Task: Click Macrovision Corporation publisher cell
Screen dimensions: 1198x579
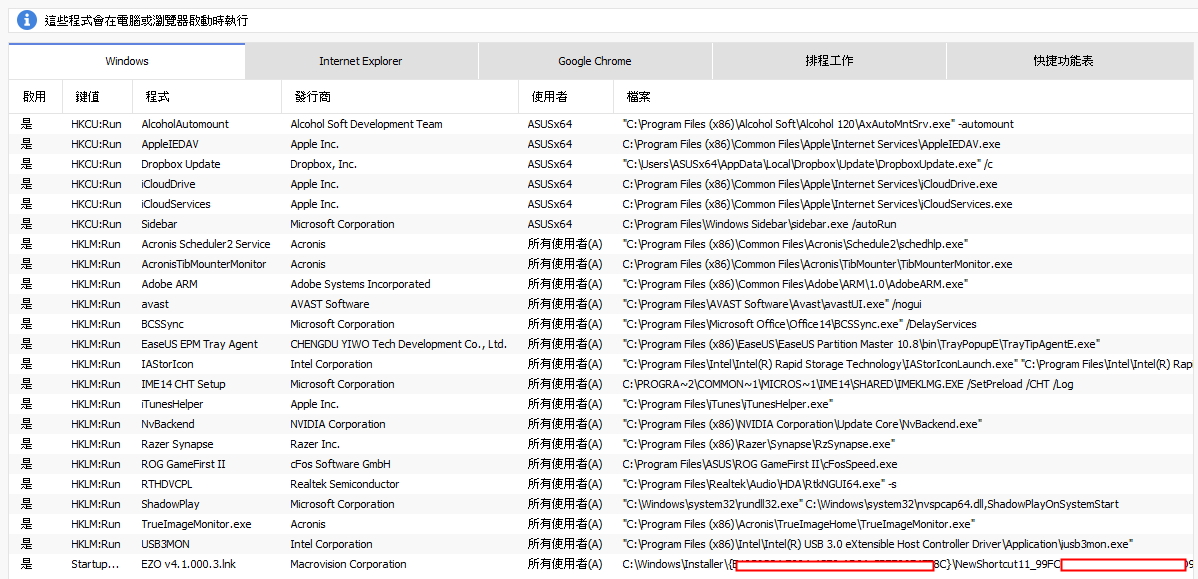Action: 348,564
